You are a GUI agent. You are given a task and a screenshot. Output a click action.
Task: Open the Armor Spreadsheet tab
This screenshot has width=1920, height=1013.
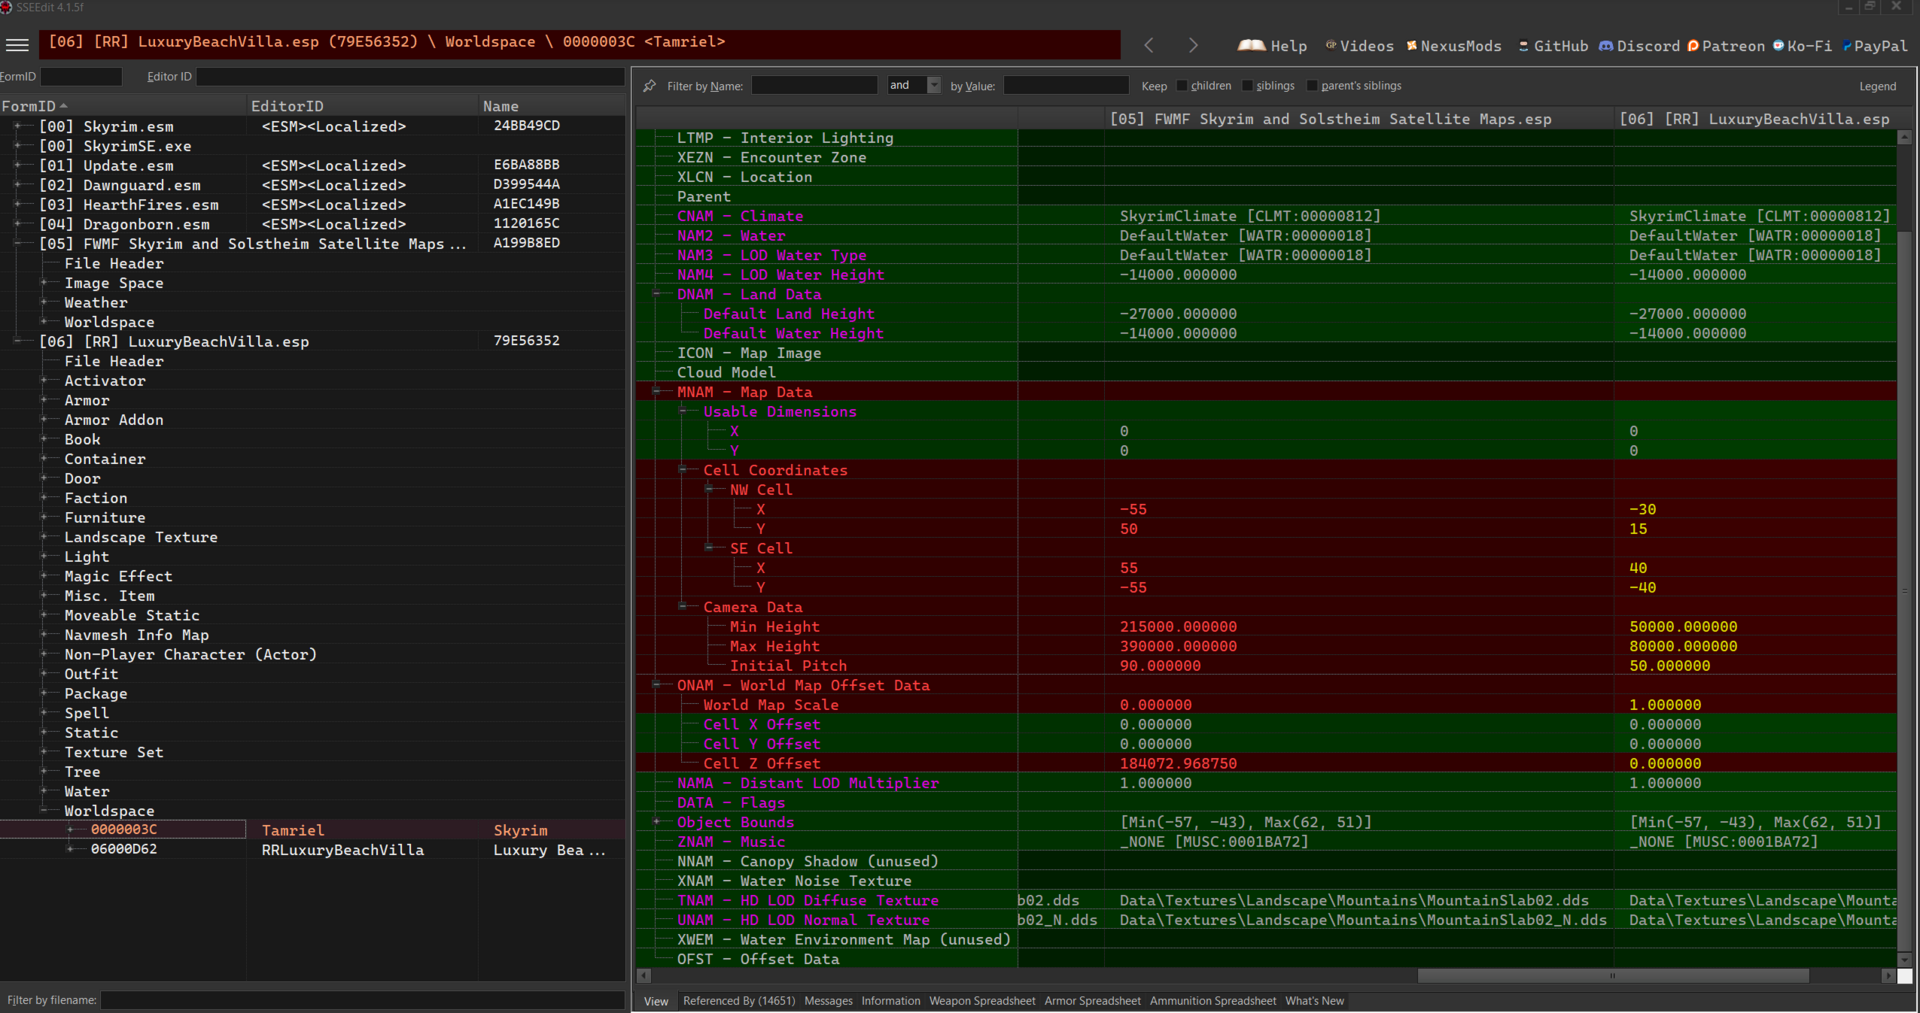coord(1092,1001)
